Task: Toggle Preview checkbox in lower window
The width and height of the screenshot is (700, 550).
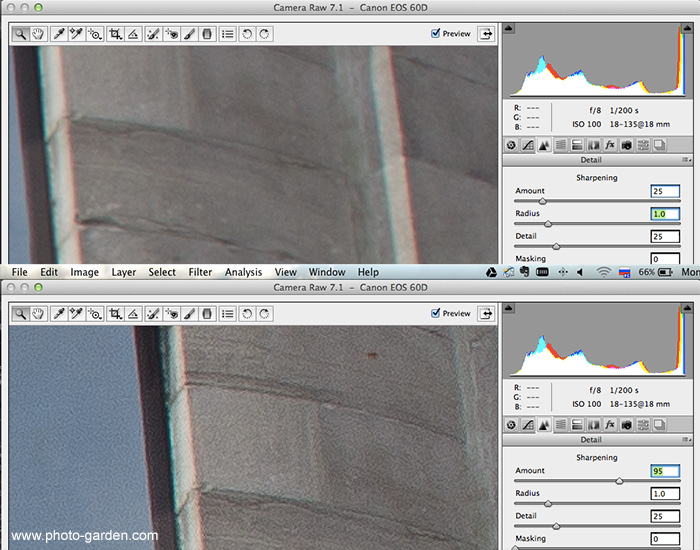Action: coord(436,313)
